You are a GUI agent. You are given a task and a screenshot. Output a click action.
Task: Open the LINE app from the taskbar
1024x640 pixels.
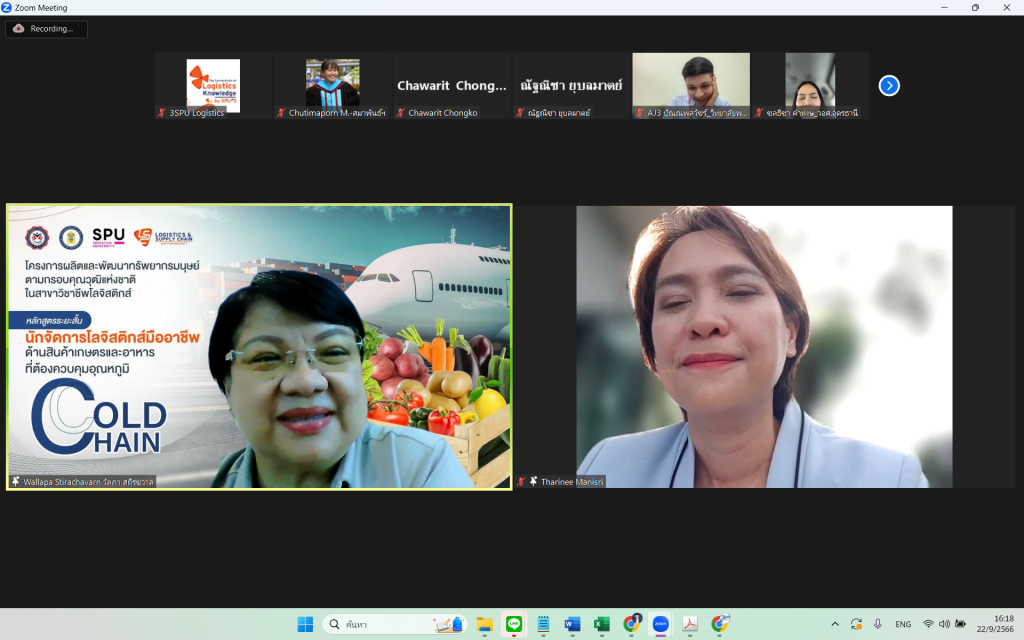(x=514, y=624)
